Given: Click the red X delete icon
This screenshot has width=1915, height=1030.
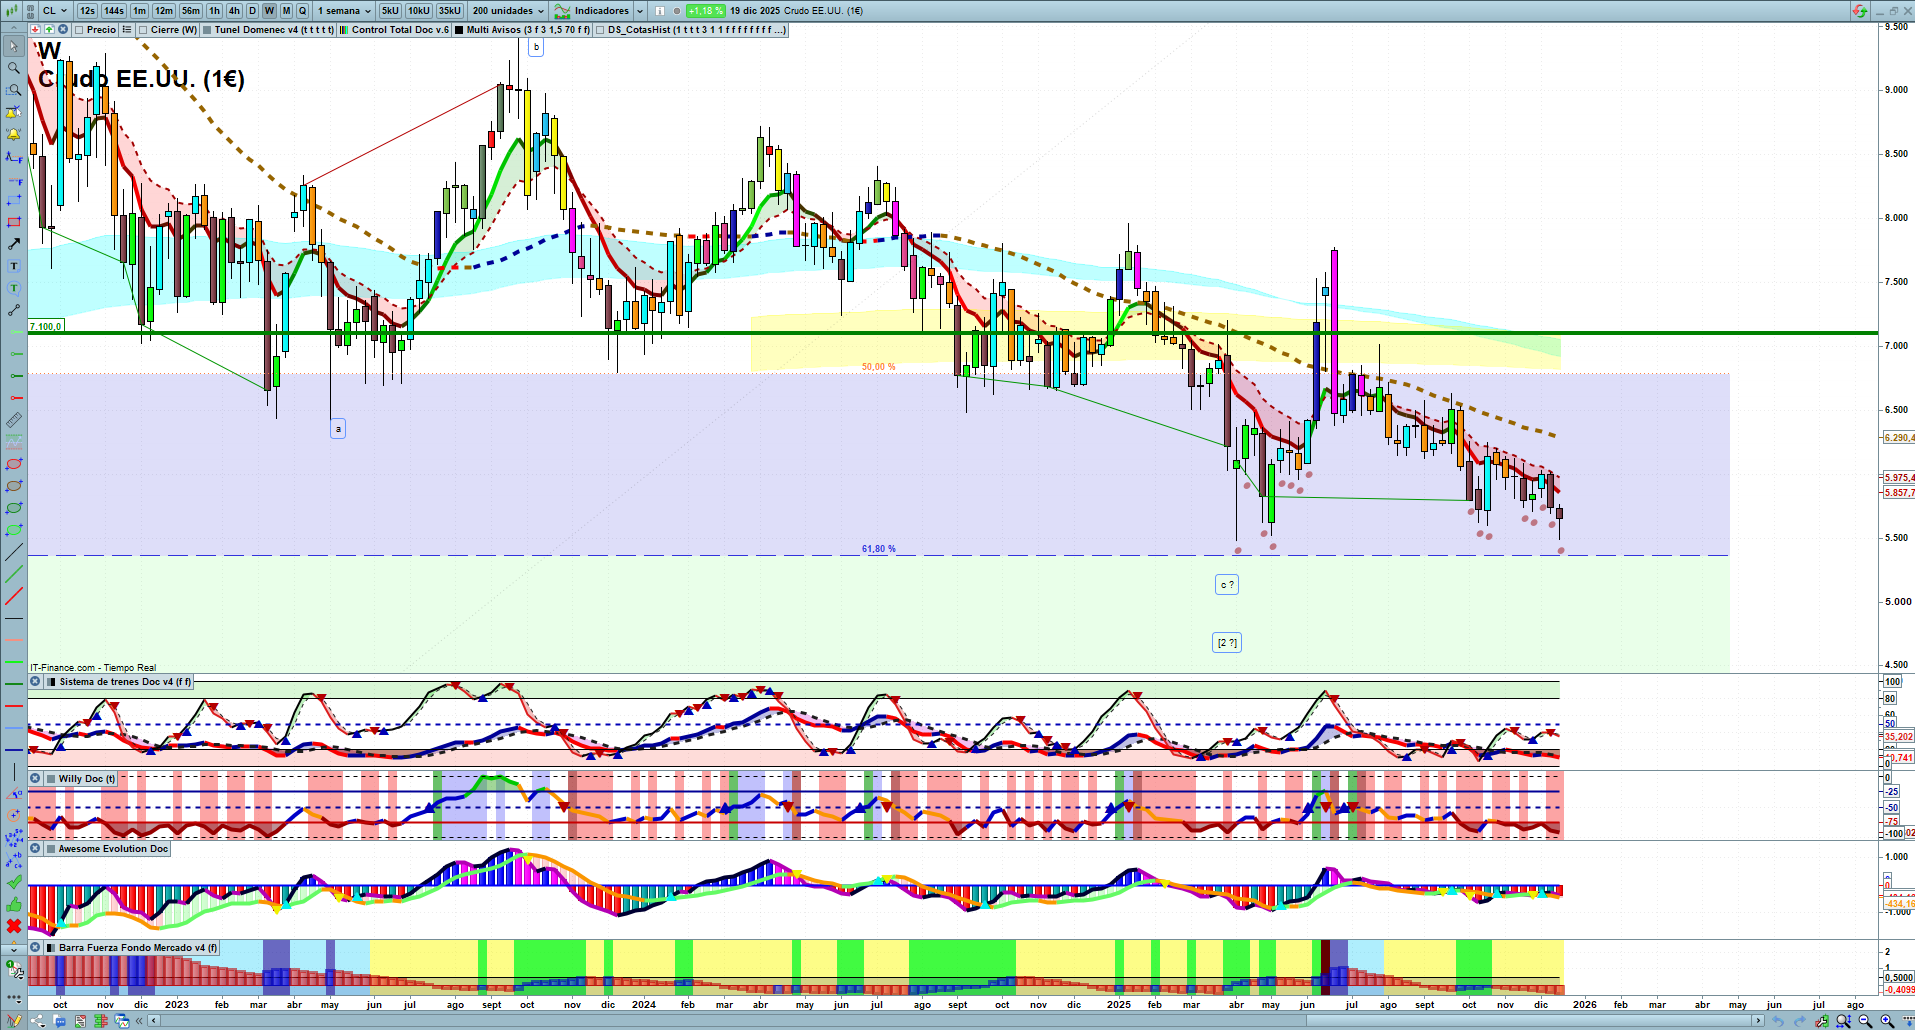Looking at the screenshot, I should coord(14,926).
